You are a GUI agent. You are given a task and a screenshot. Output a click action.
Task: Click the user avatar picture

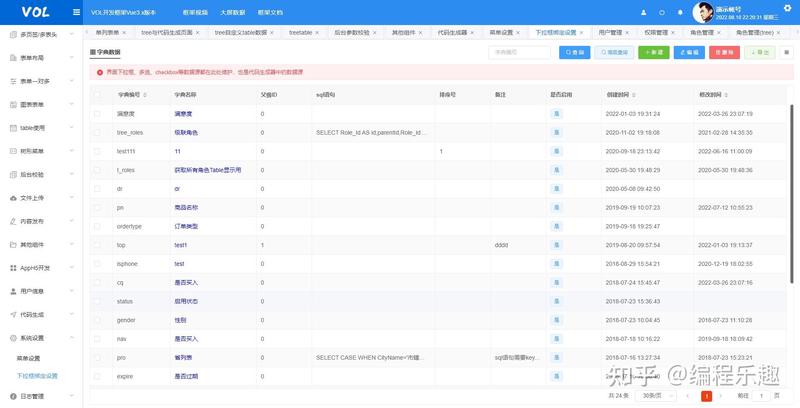(x=703, y=12)
